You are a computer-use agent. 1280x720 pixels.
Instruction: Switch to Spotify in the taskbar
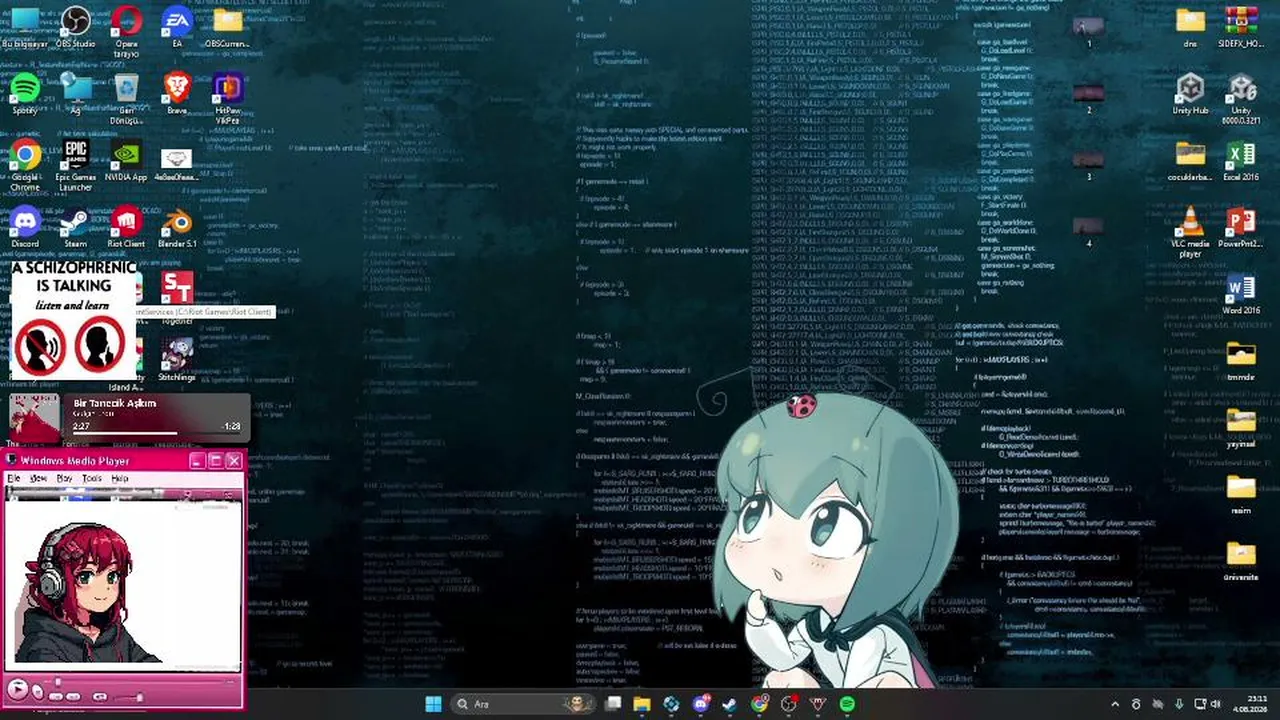847,704
